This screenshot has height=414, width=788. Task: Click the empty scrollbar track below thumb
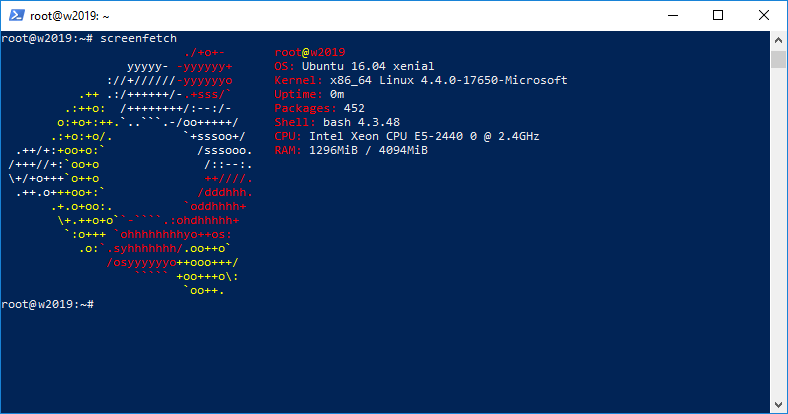coord(778,231)
